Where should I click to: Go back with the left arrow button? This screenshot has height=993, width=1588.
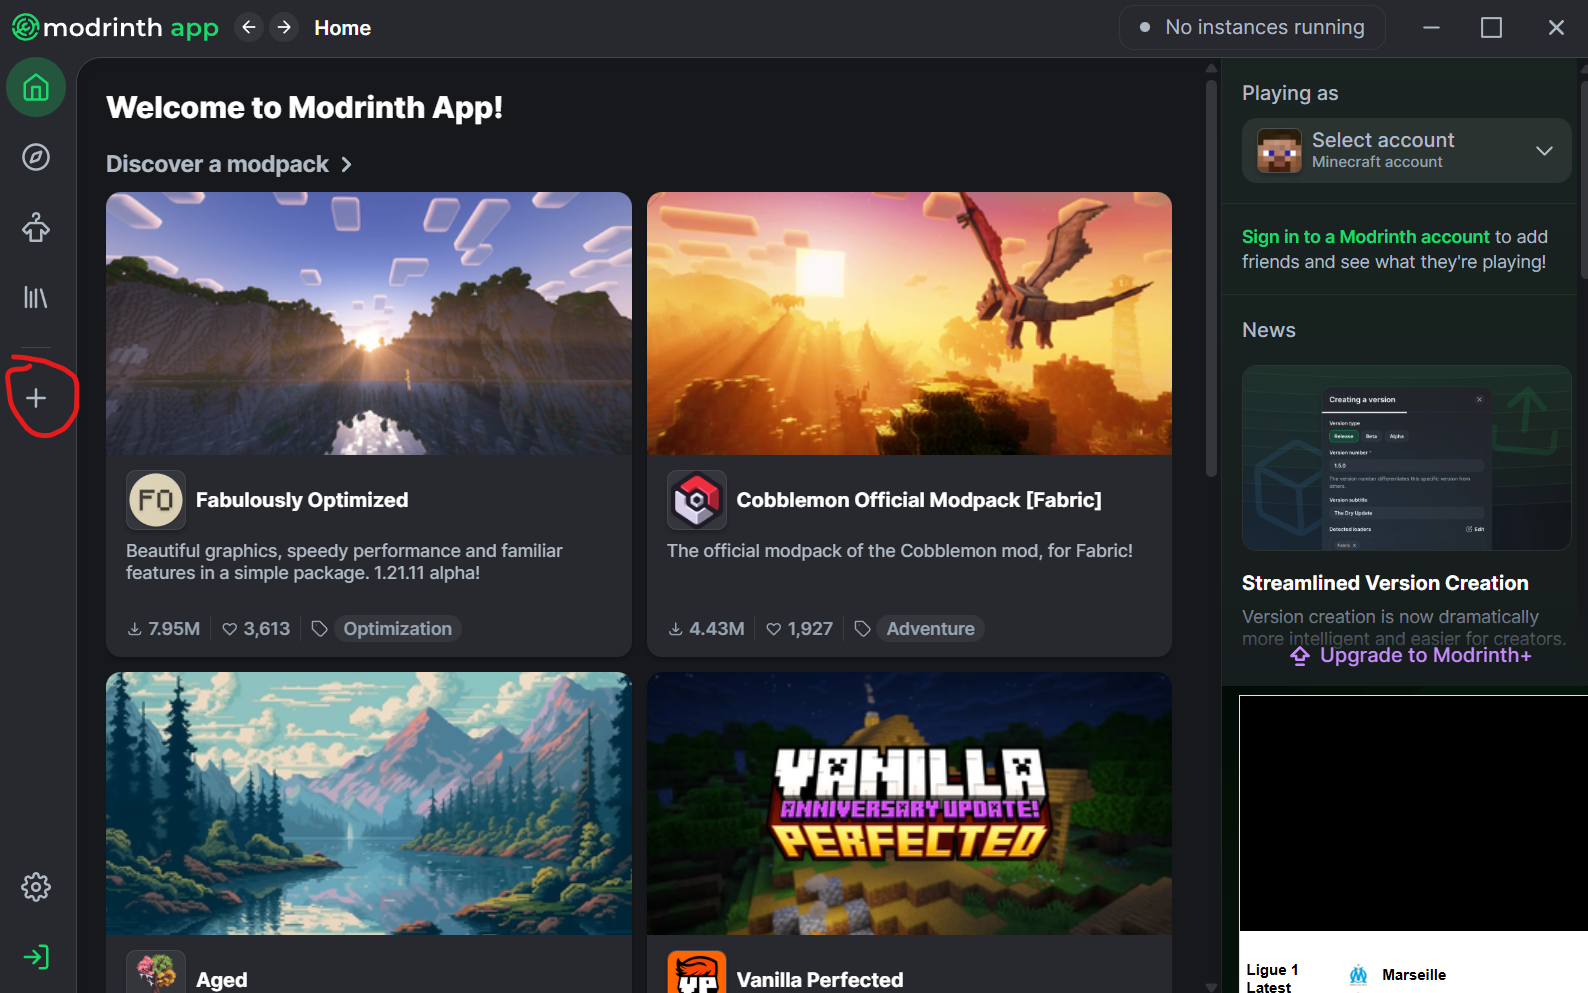pyautogui.click(x=249, y=27)
